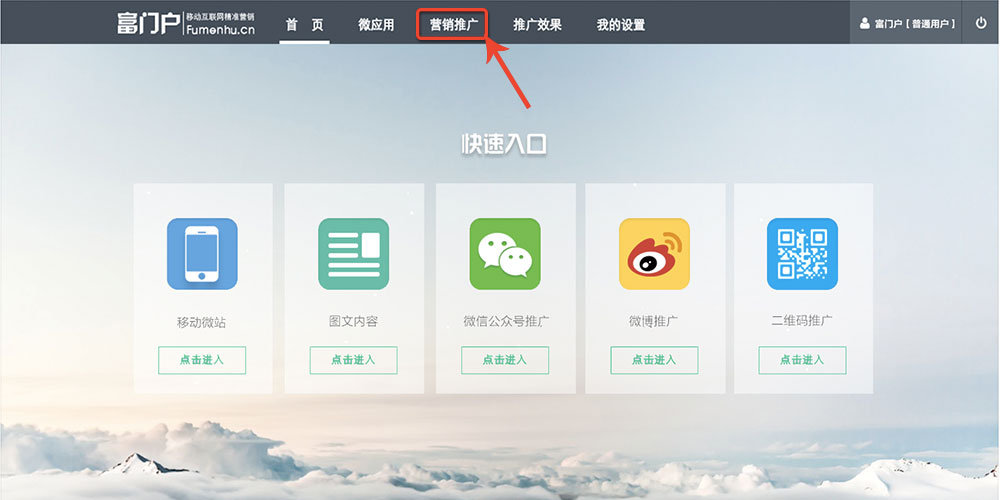Open the 我的设置 tab

[621, 25]
